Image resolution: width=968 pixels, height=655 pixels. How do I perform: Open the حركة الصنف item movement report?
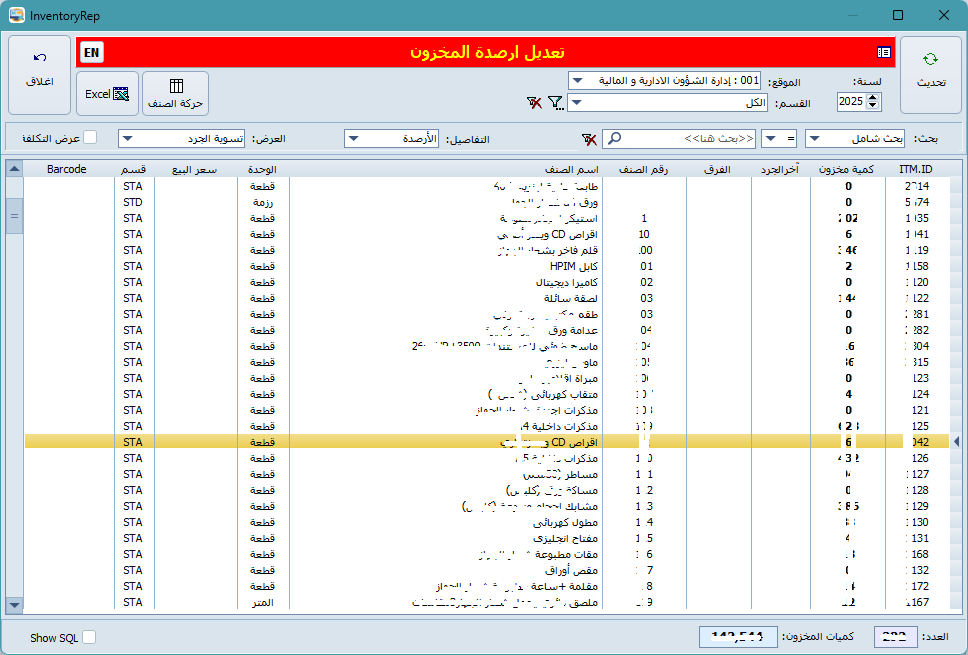(176, 94)
